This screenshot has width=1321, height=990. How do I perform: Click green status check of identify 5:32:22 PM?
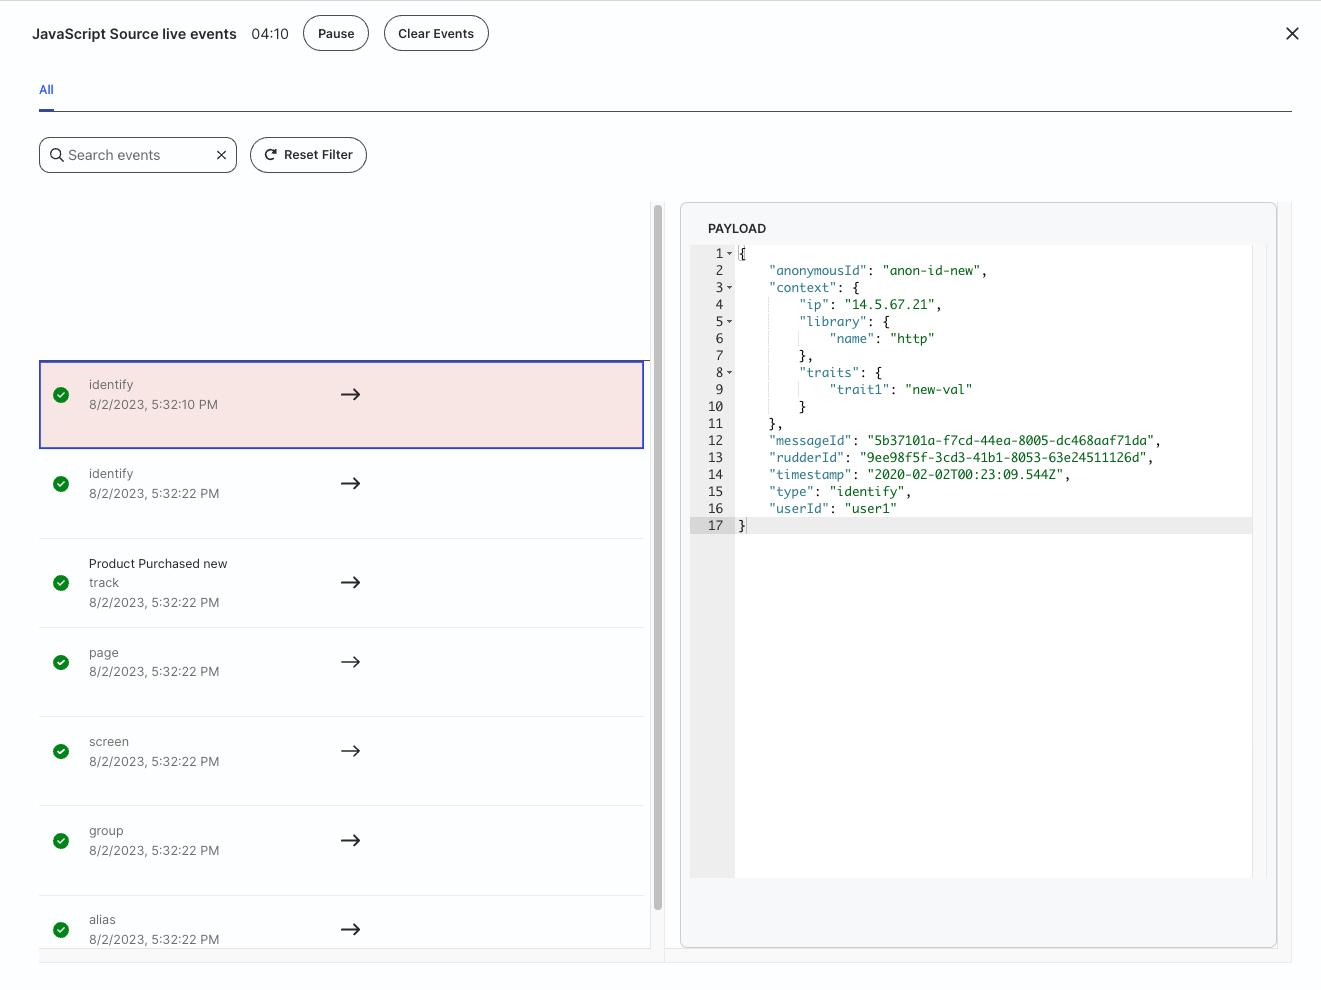(x=61, y=484)
